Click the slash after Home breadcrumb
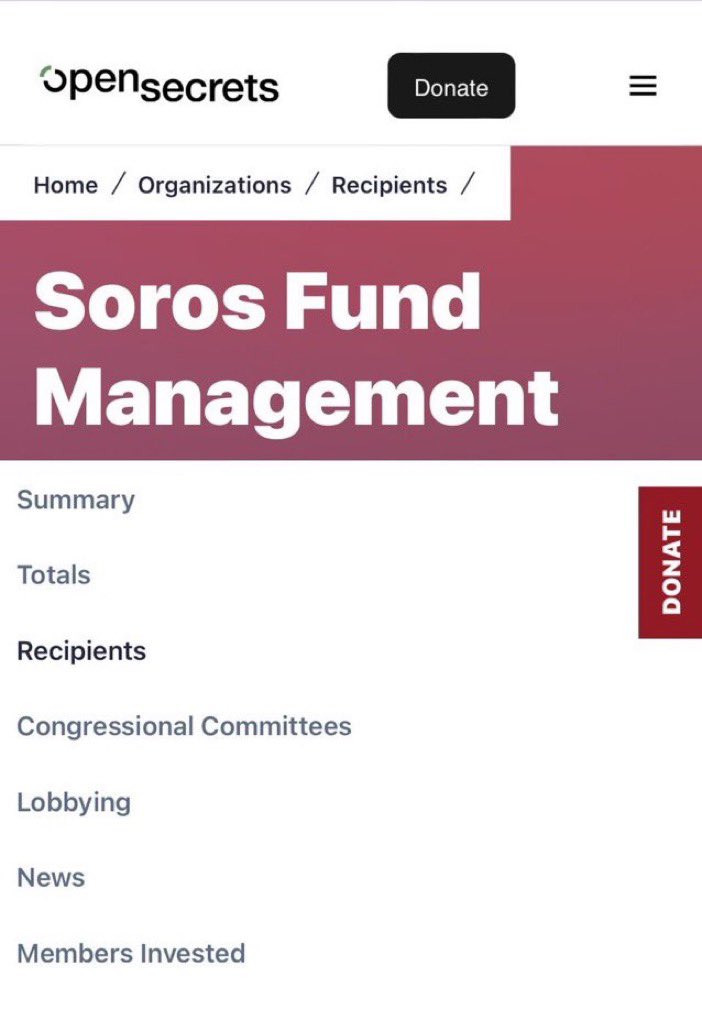702x1021 pixels. [x=118, y=185]
